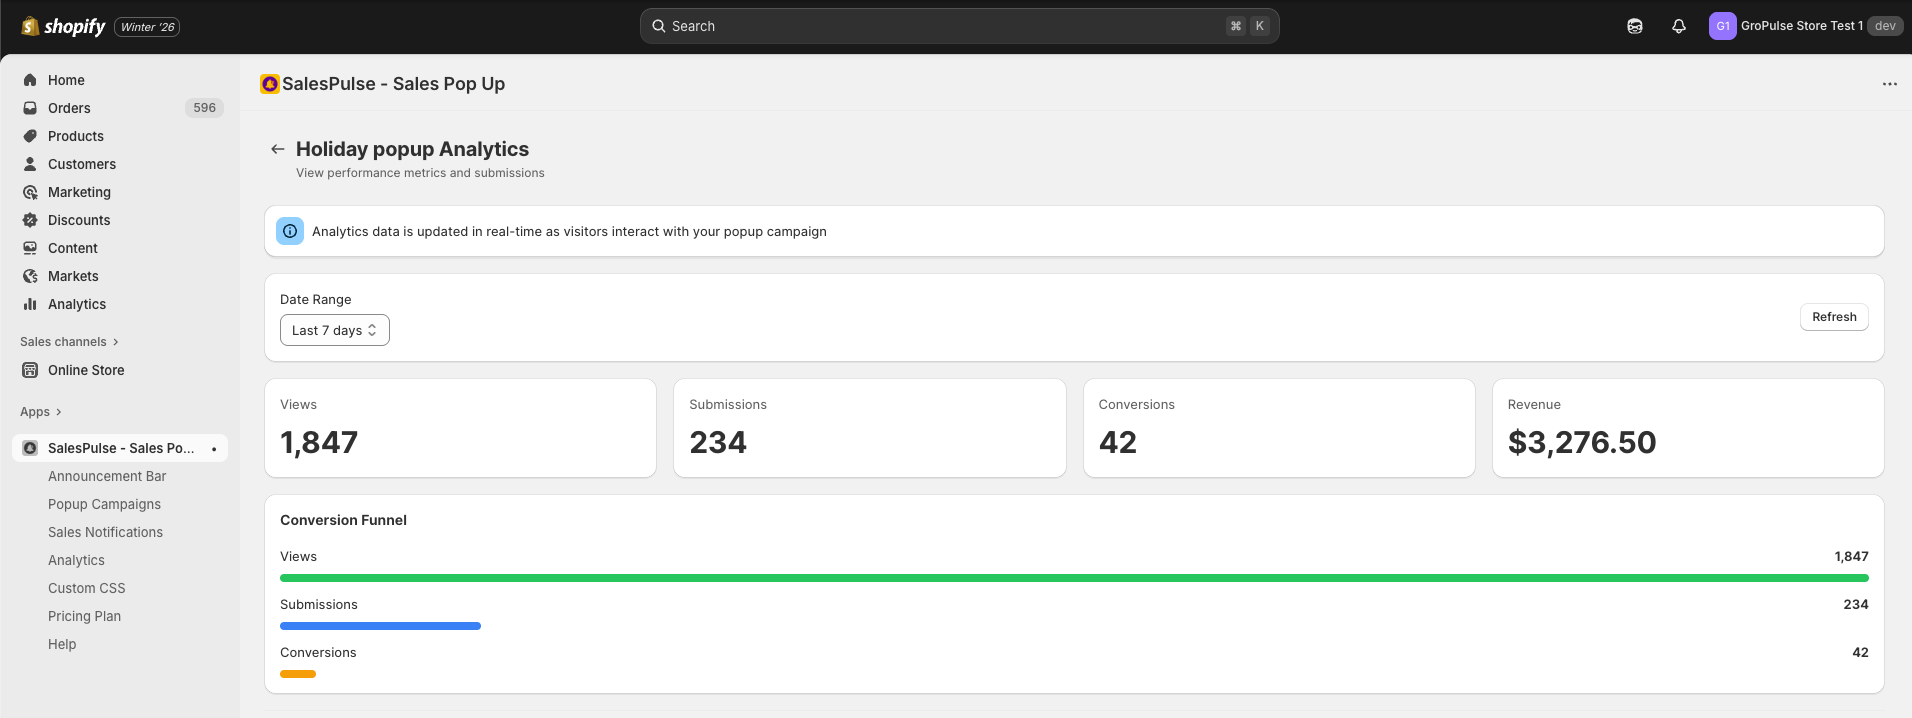Click the orange Conversions funnel bar

(x=298, y=674)
